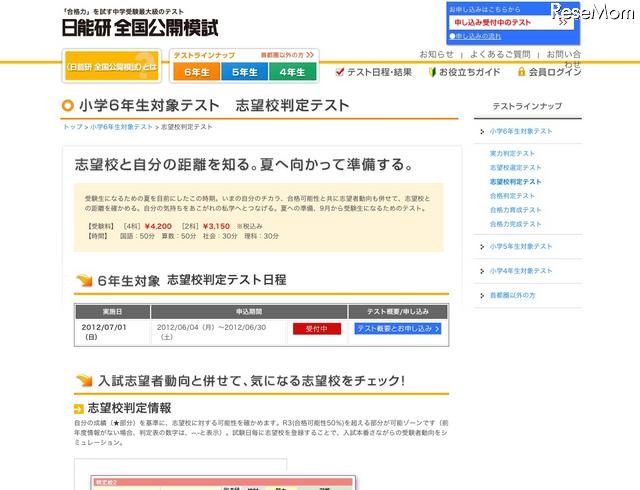Open お役立ちガイド menu item
The width and height of the screenshot is (640, 490).
pyautogui.click(x=469, y=72)
